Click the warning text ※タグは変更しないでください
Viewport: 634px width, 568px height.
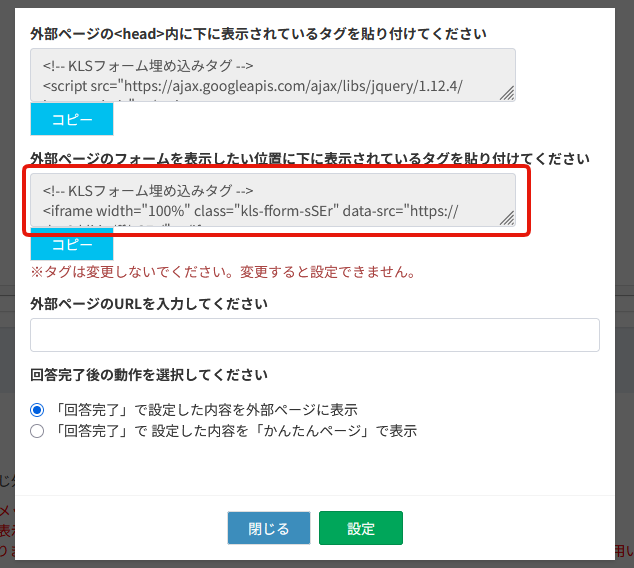tap(223, 272)
